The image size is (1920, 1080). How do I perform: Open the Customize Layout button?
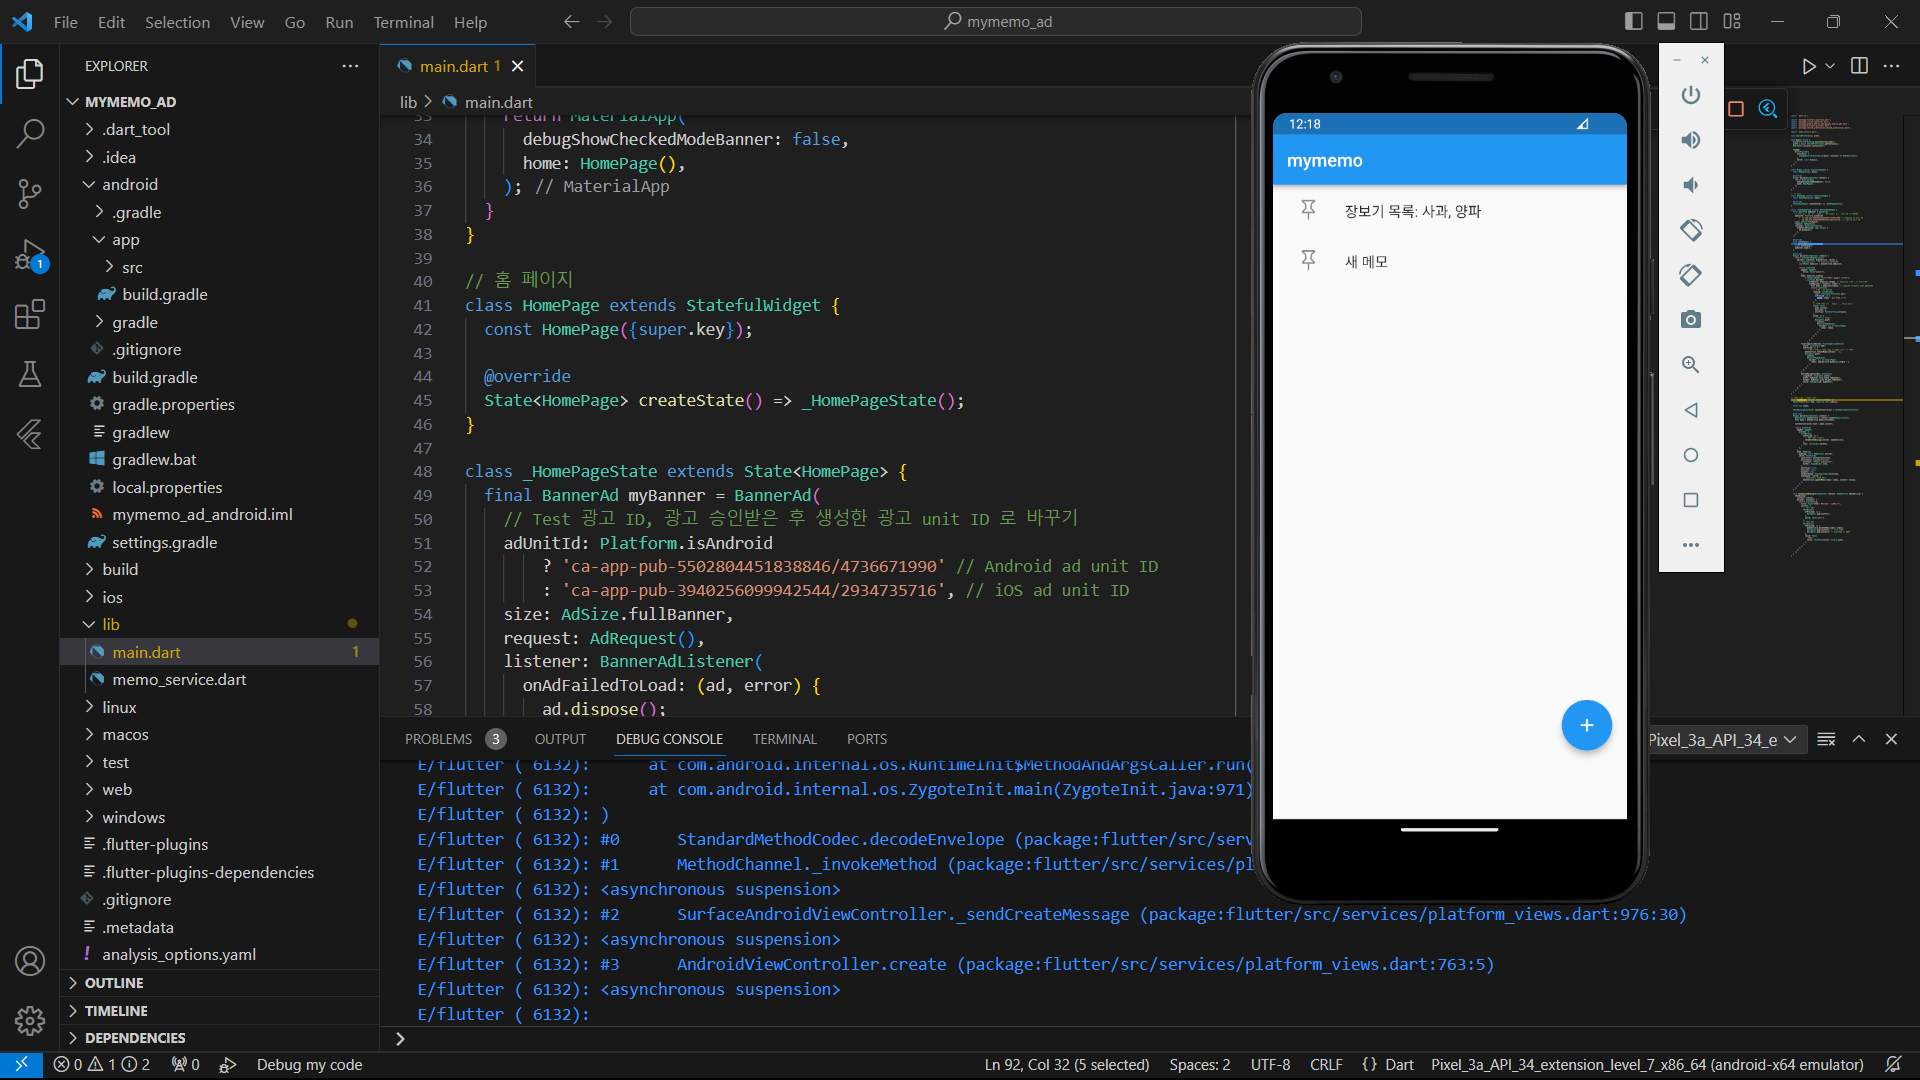1732,21
